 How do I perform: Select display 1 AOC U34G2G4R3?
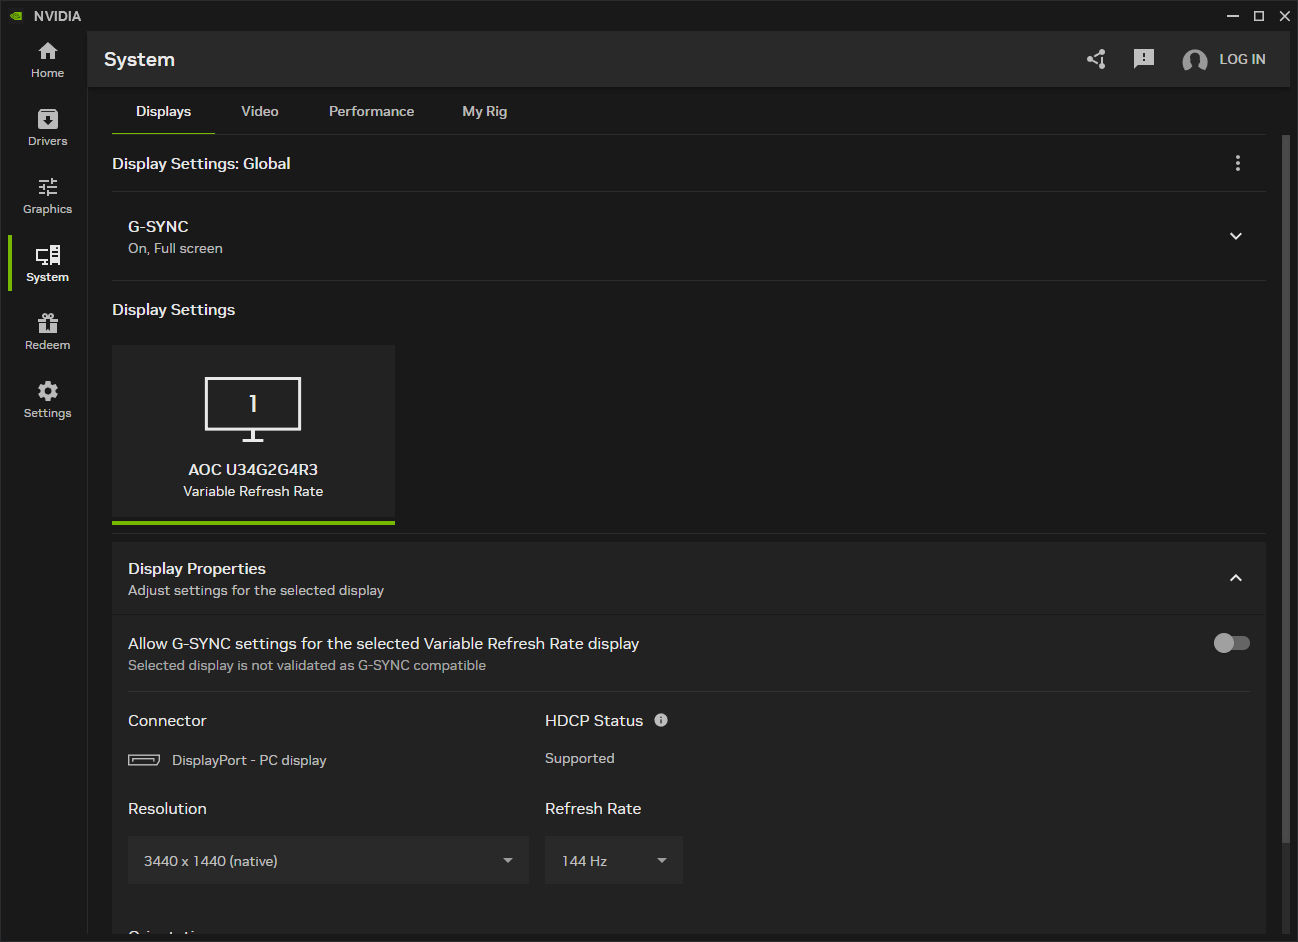(253, 432)
